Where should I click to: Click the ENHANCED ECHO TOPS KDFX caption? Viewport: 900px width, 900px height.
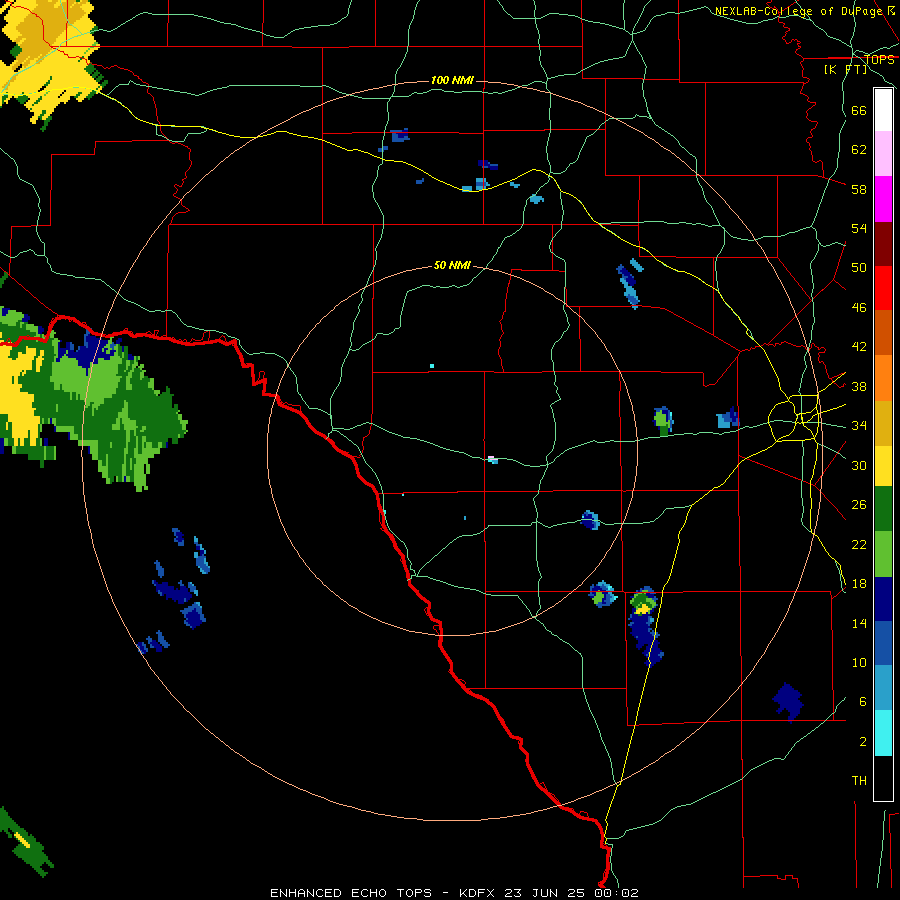point(454,893)
